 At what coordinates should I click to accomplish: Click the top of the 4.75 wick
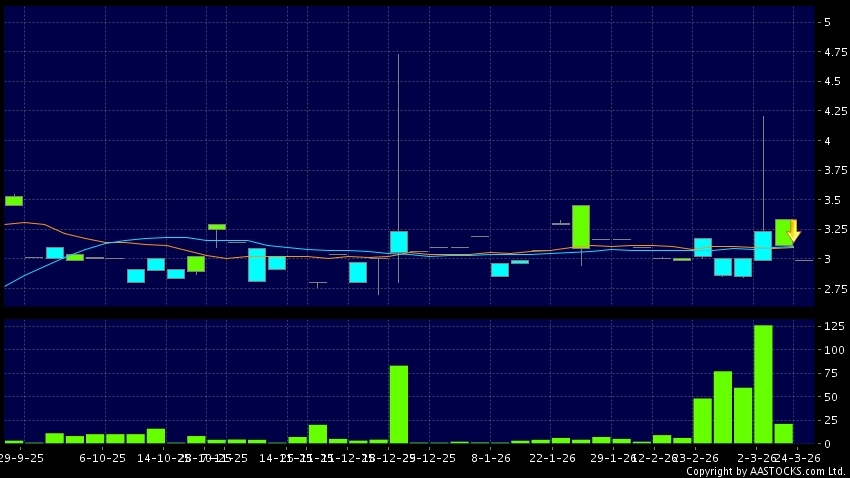point(398,55)
